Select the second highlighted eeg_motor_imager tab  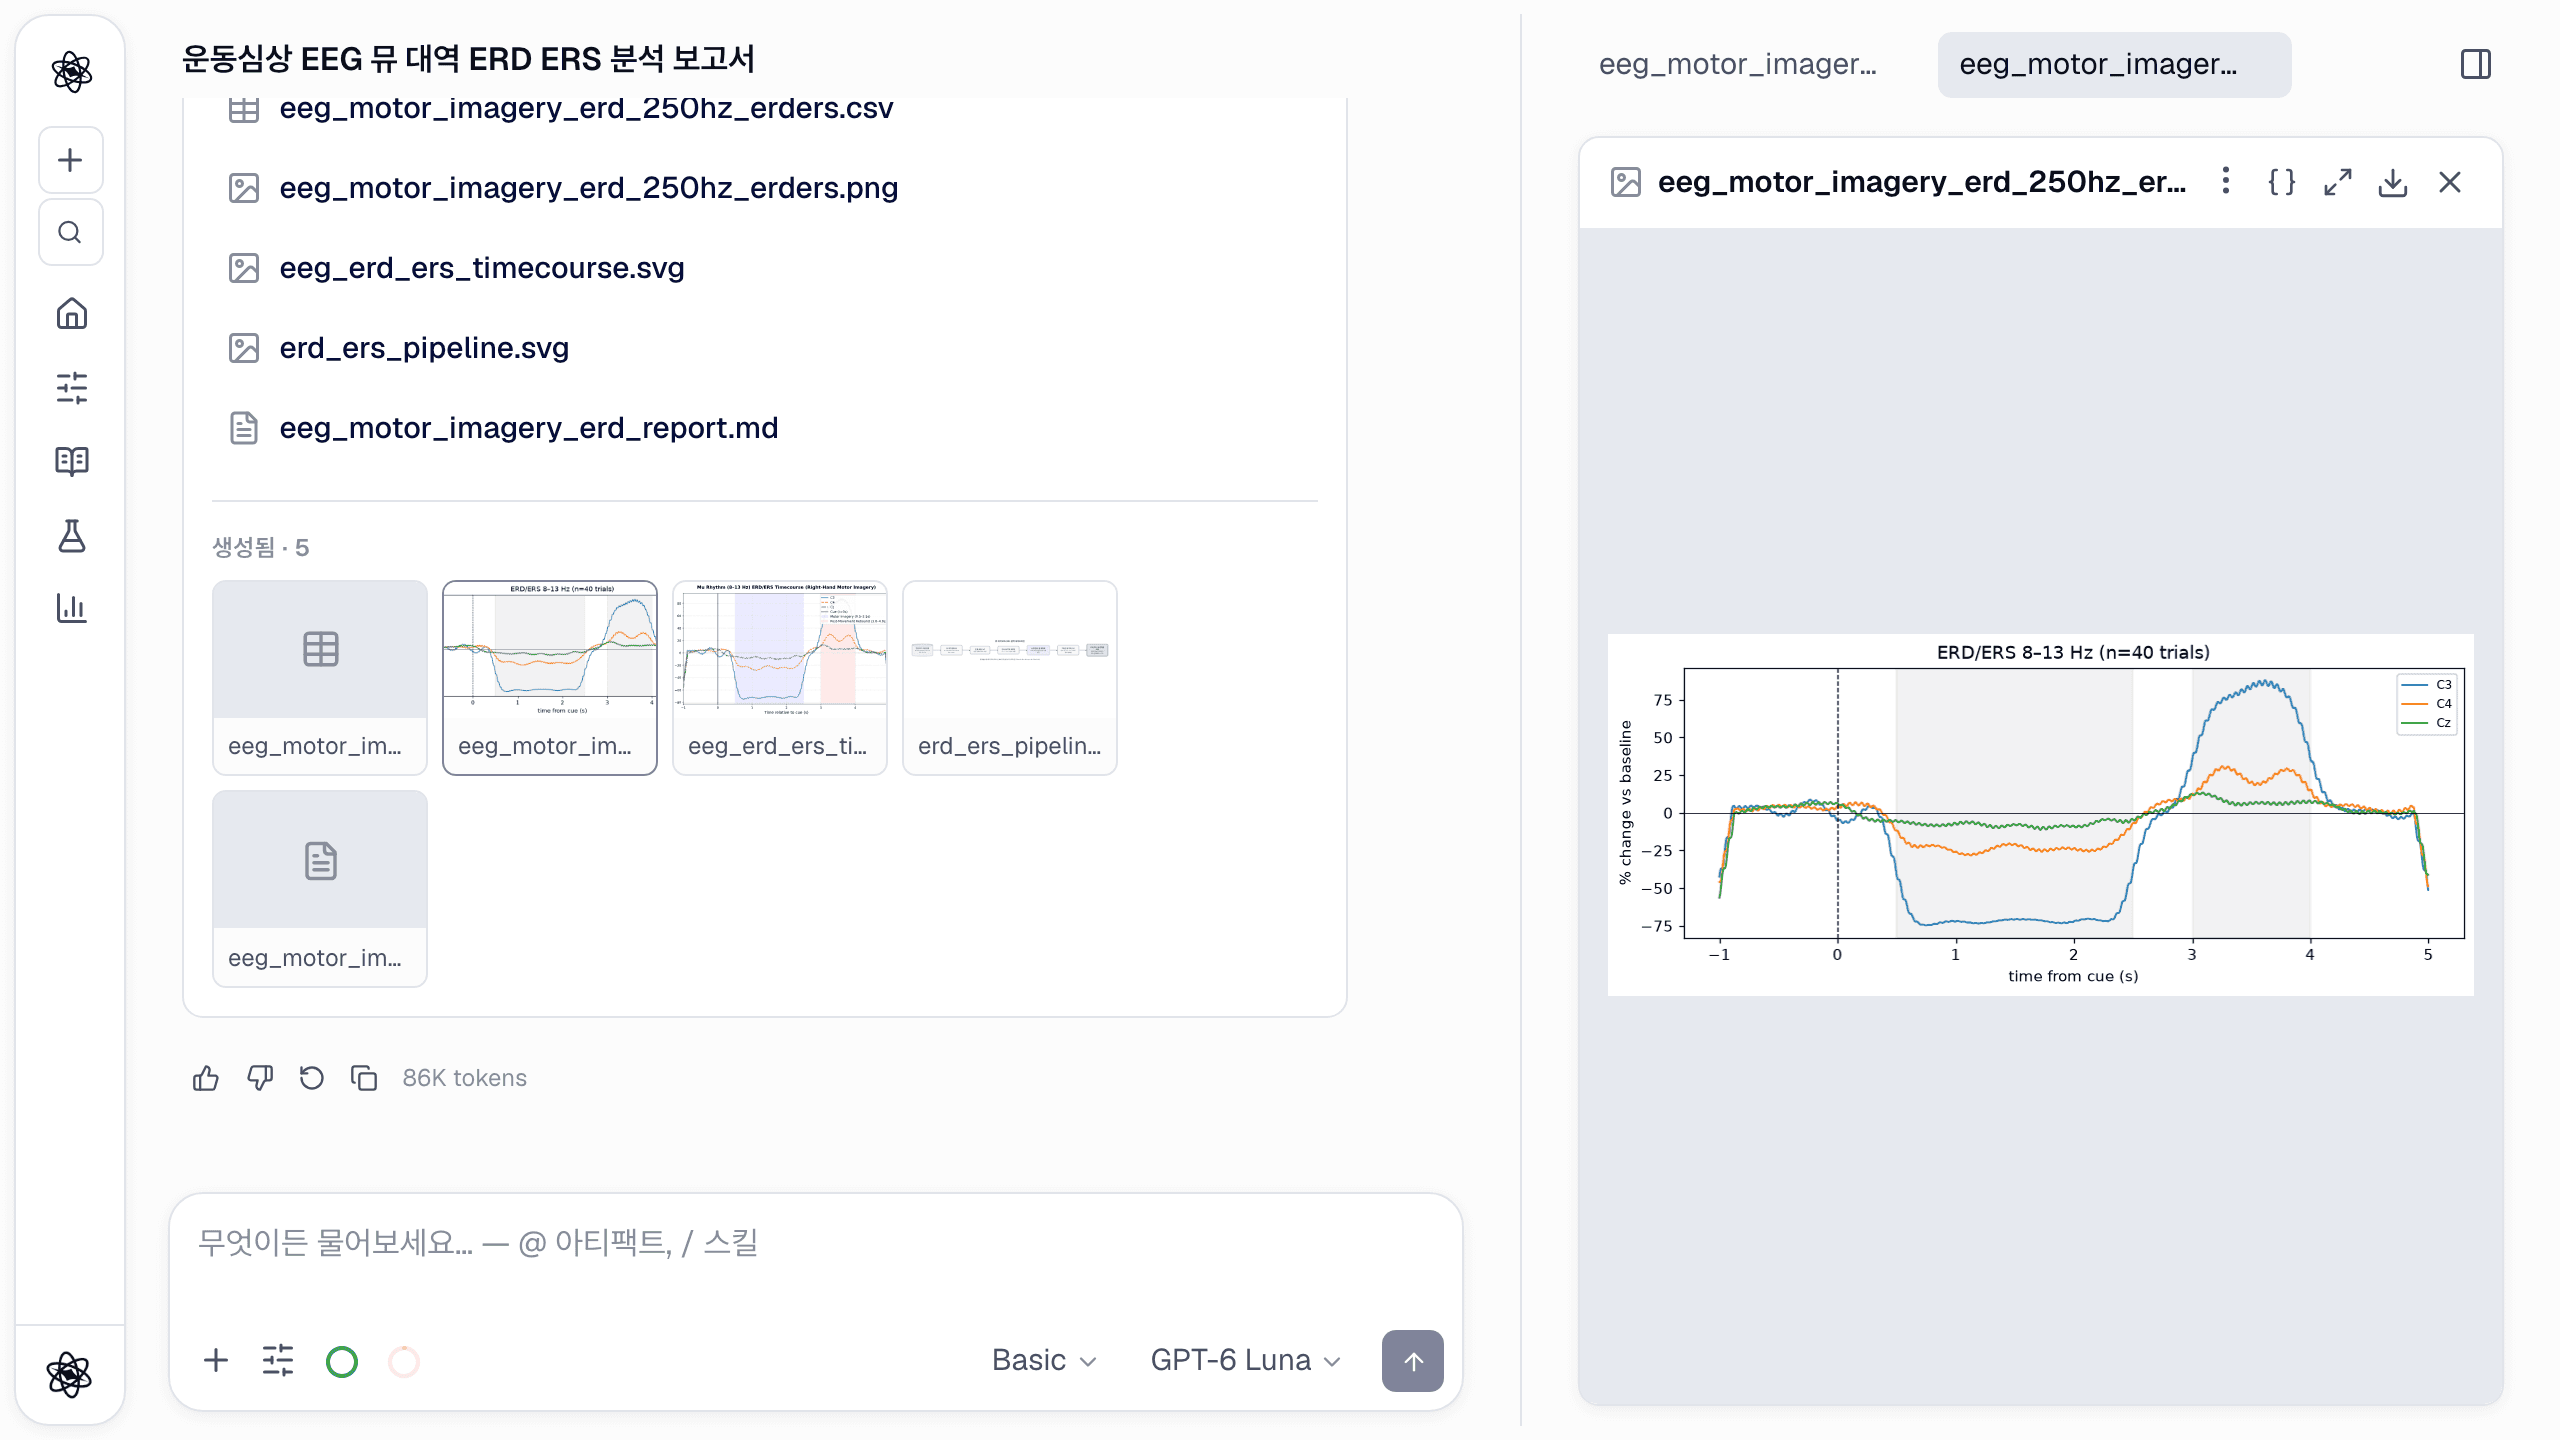[x=2114, y=65]
